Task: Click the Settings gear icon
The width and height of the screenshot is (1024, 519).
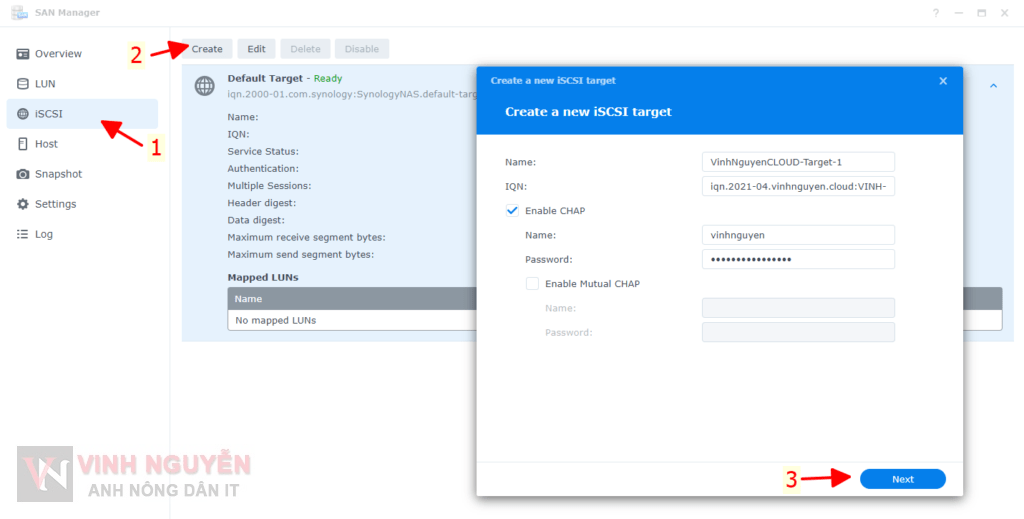Action: (23, 204)
